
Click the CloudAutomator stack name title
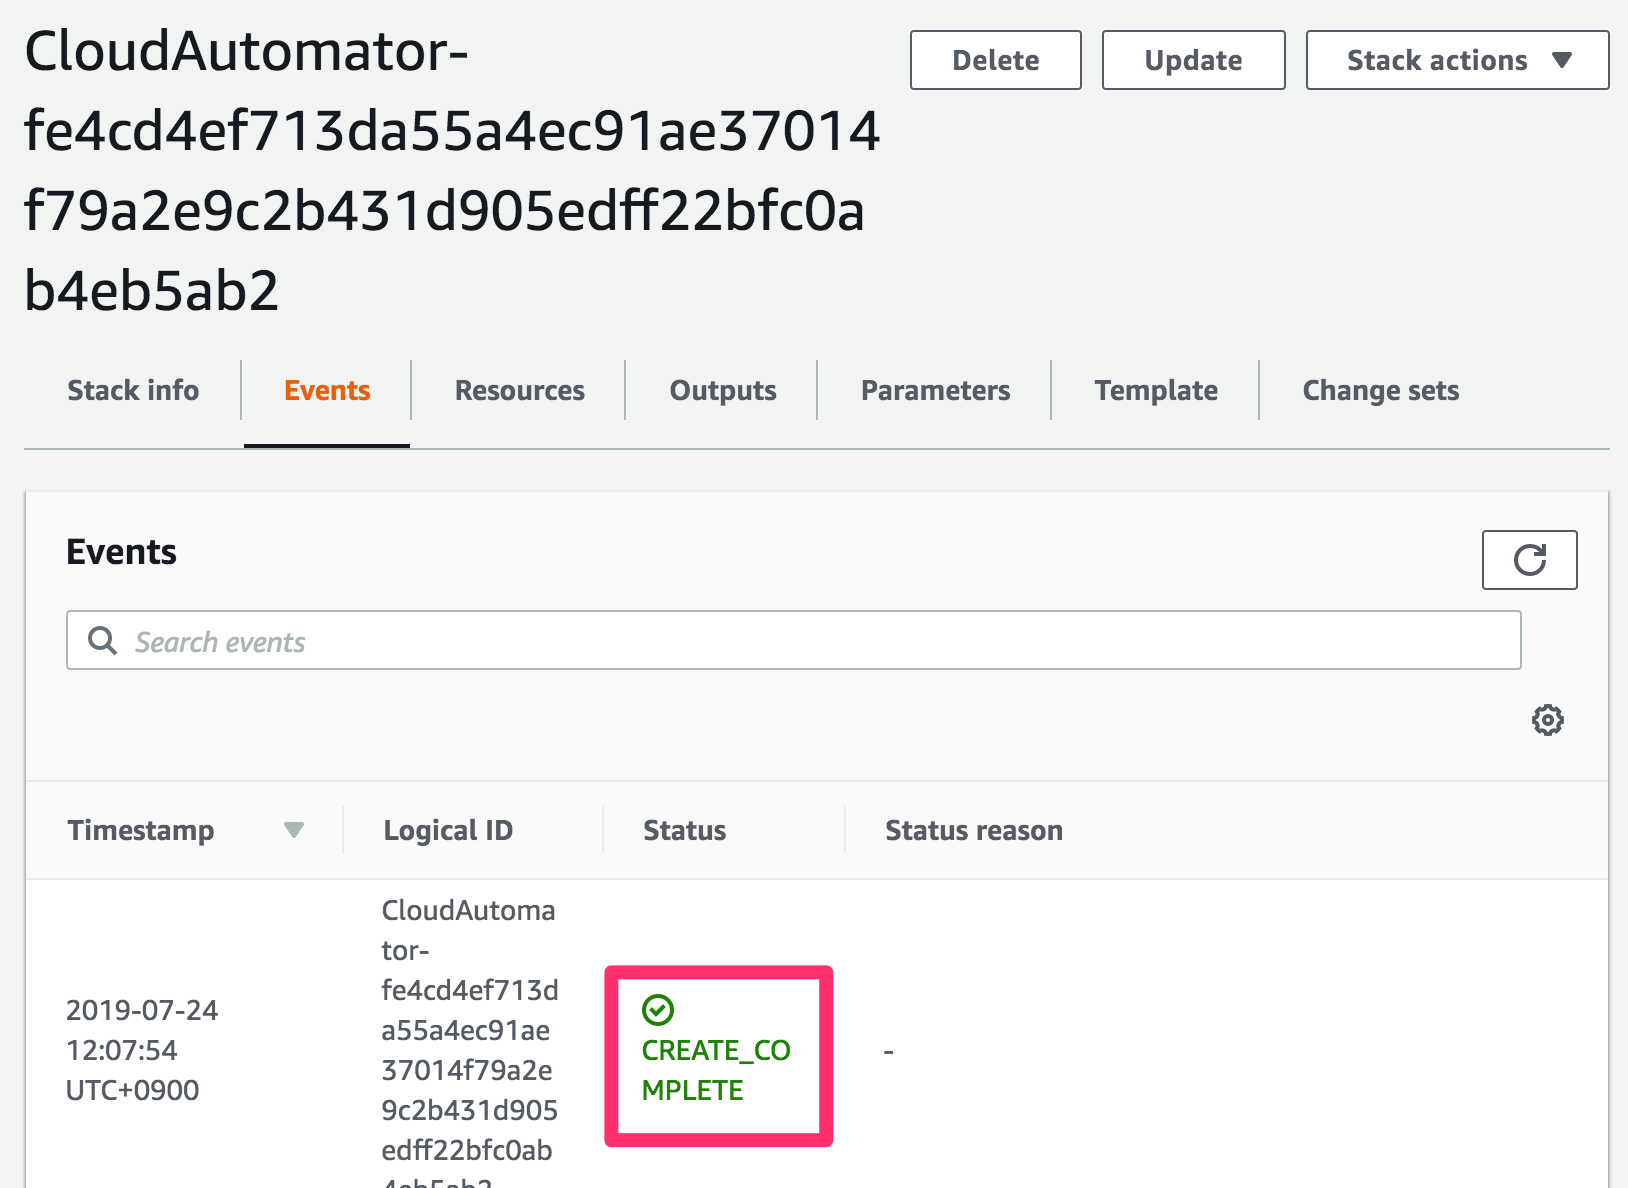452,170
